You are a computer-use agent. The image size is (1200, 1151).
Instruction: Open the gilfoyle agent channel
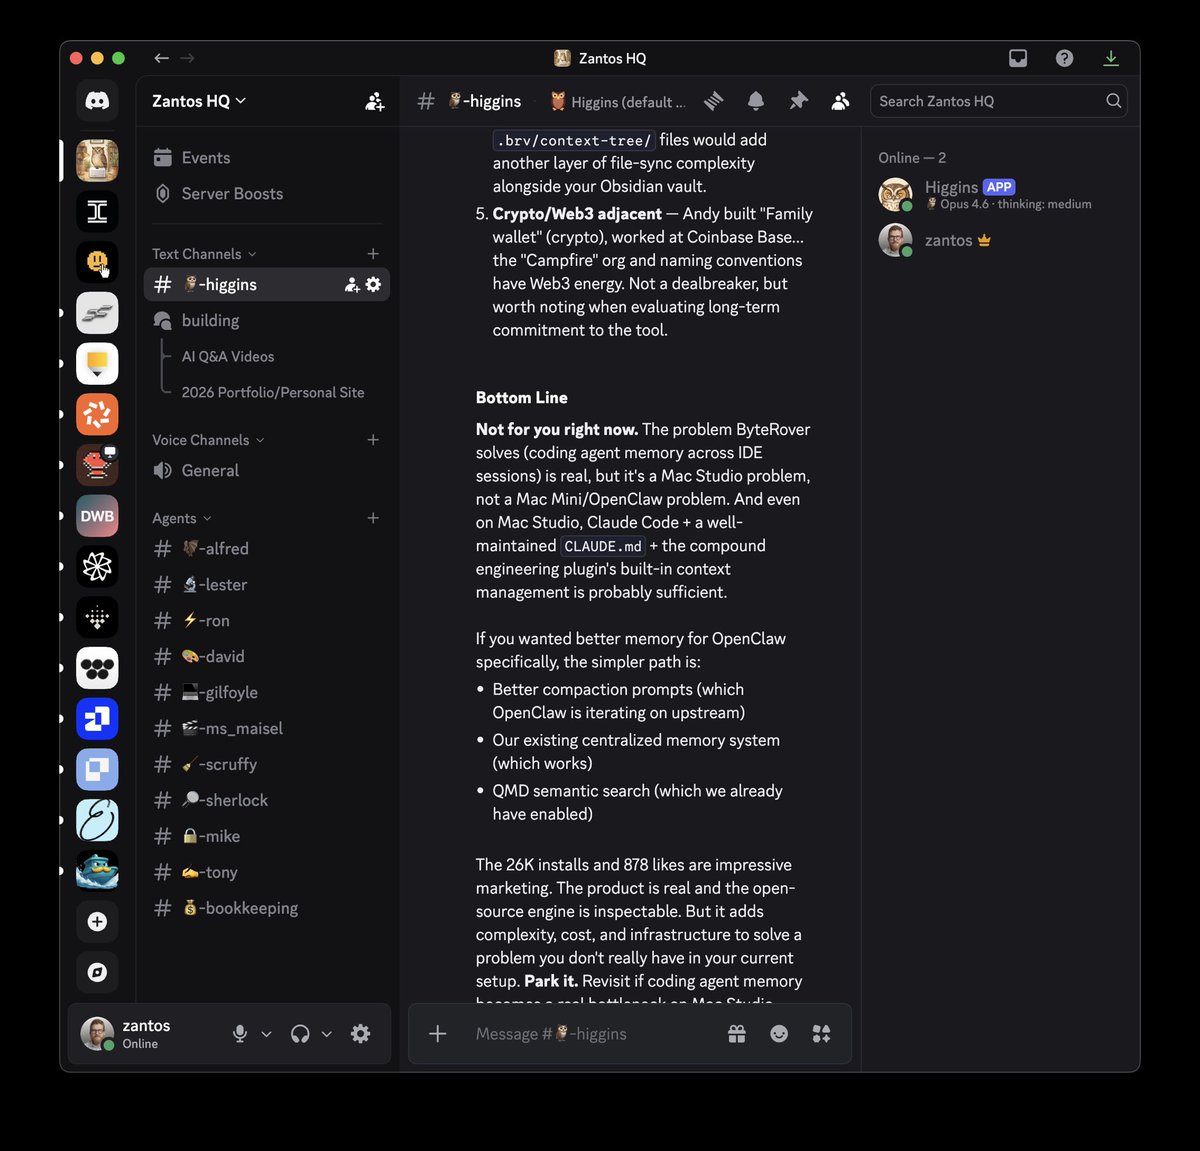tap(267, 693)
